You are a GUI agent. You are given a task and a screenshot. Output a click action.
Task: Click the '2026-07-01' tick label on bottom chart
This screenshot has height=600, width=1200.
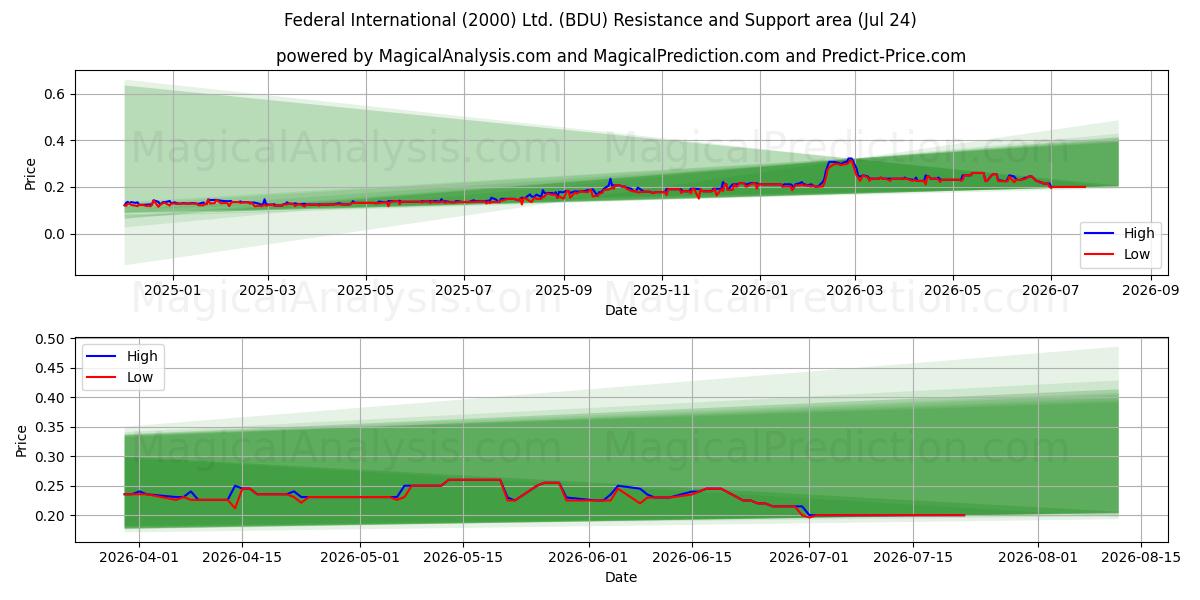(809, 559)
